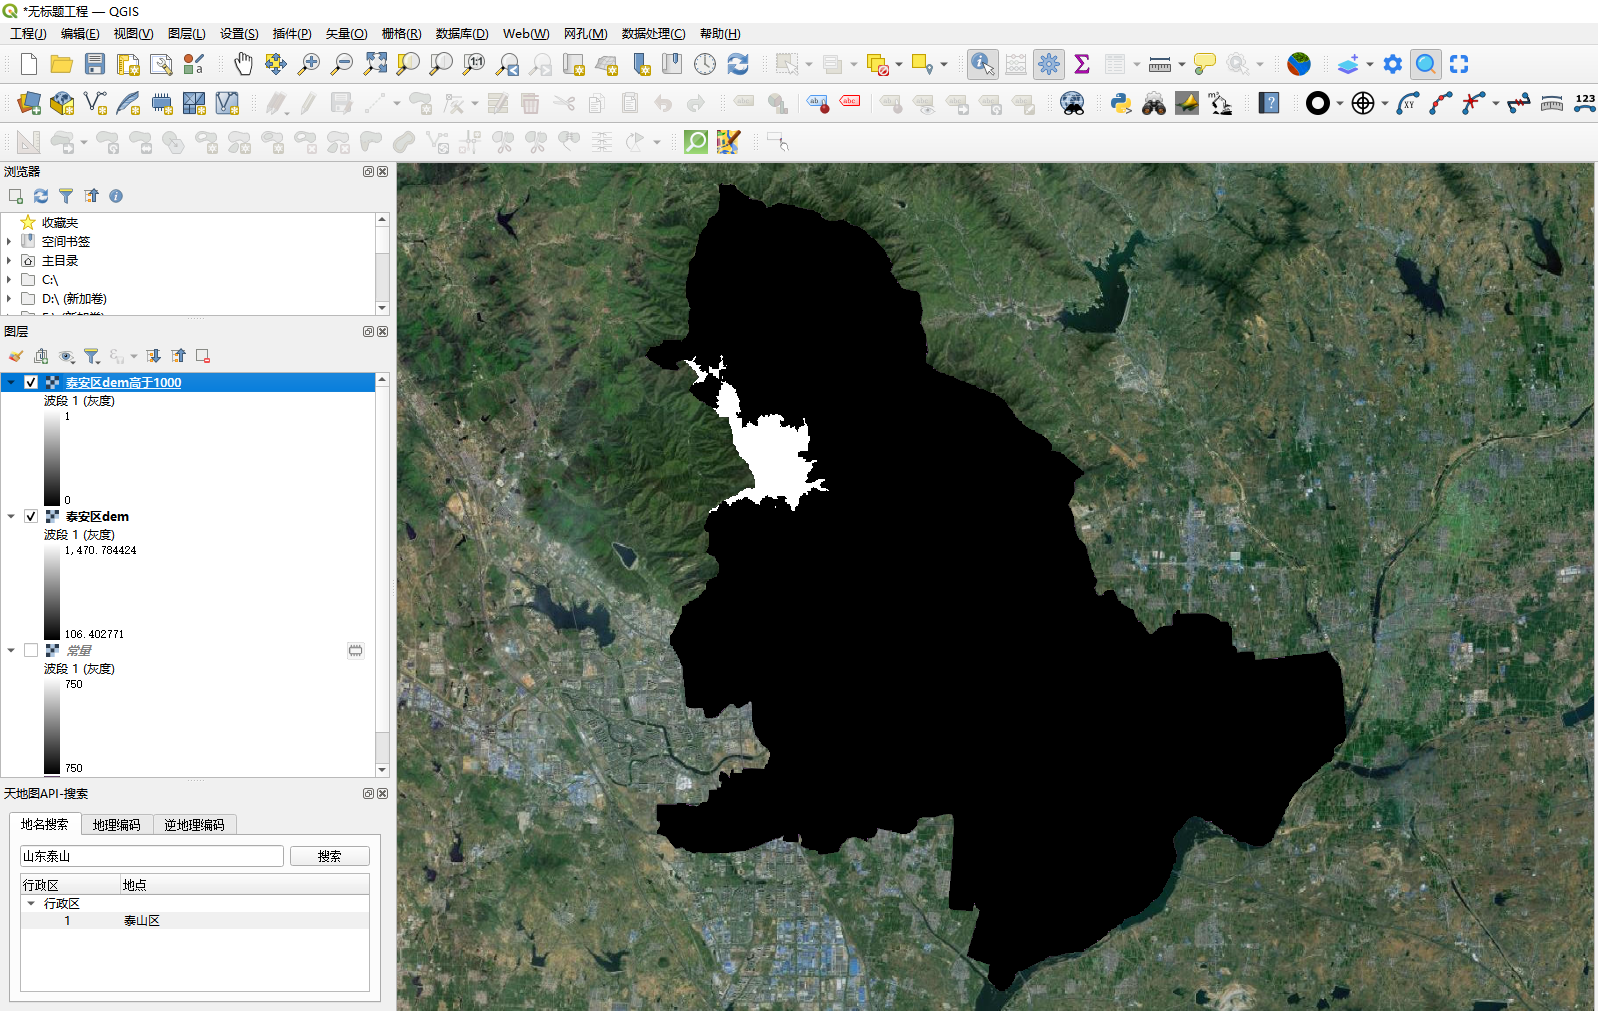Click the help question mark icon
This screenshot has width=1598, height=1011.
1269,103
